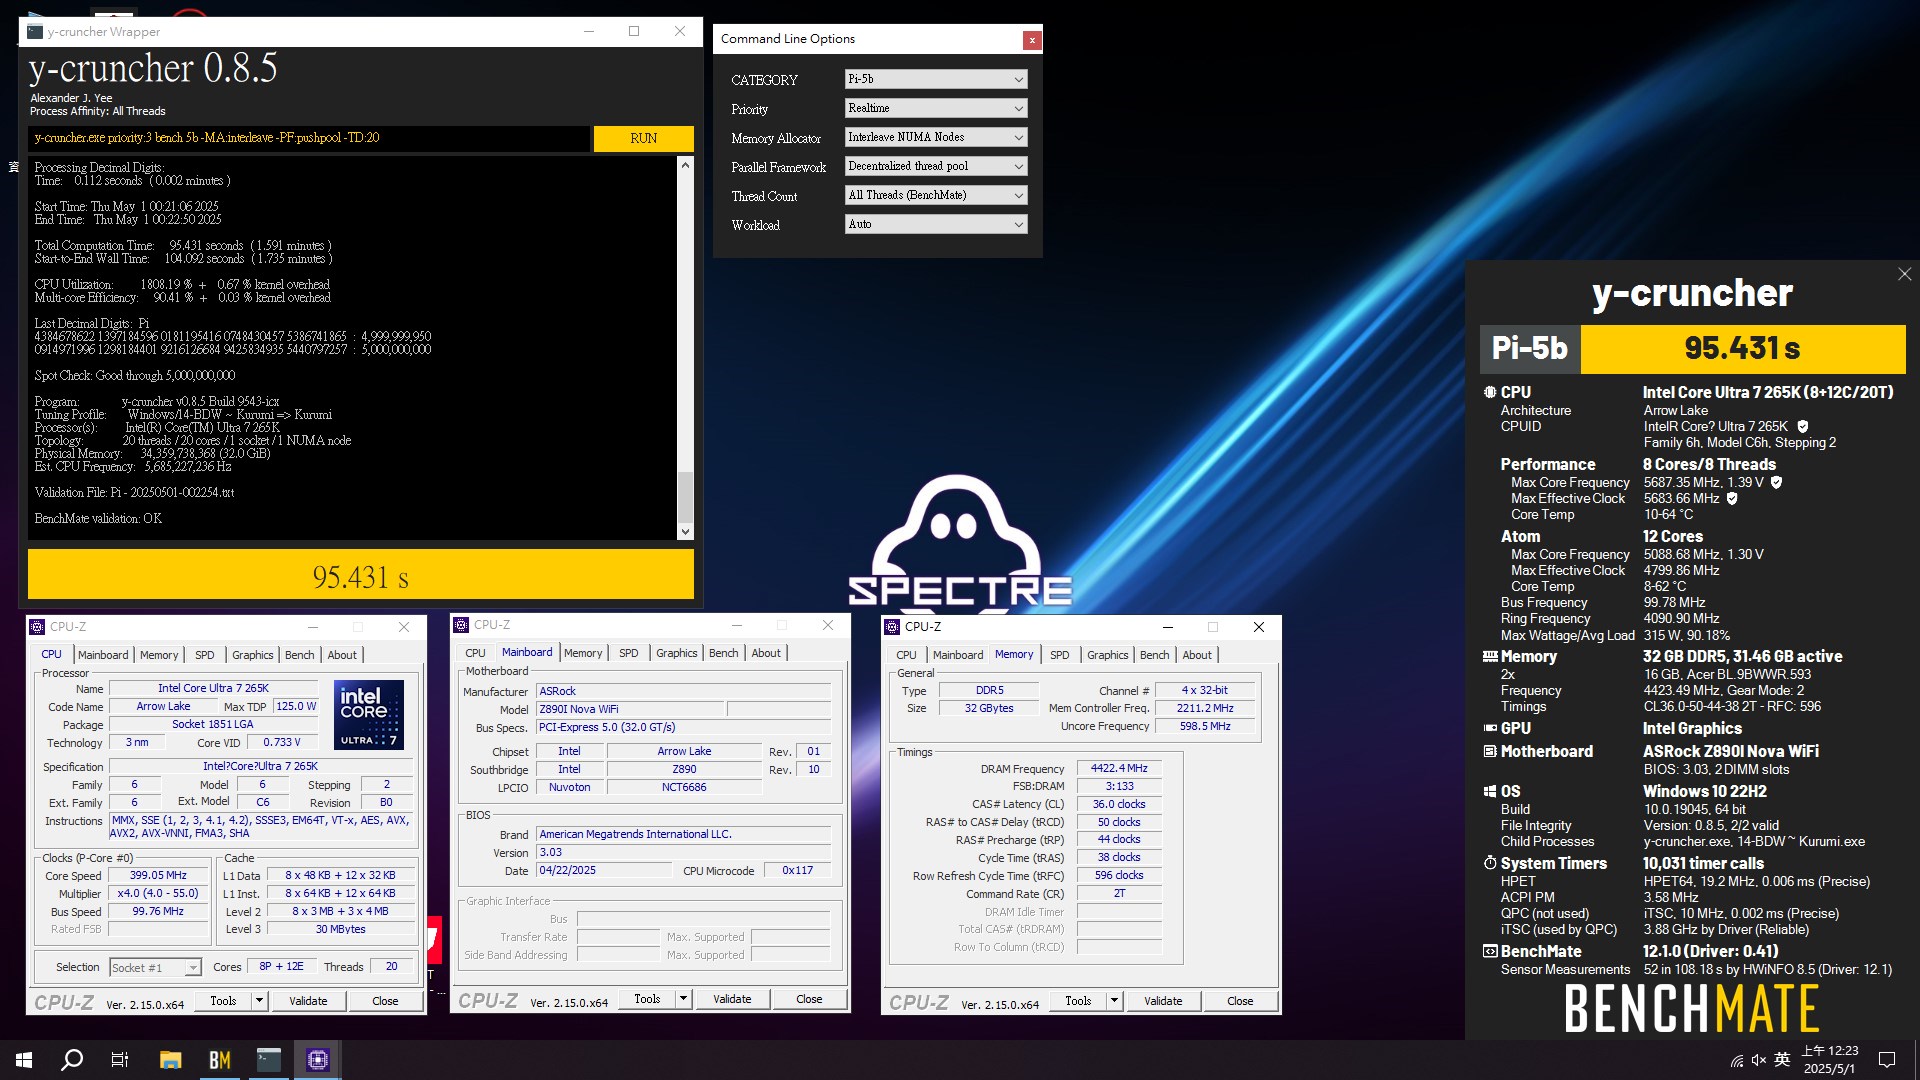
Task: Open the Priority Realtime dropdown
Action: pos(936,108)
